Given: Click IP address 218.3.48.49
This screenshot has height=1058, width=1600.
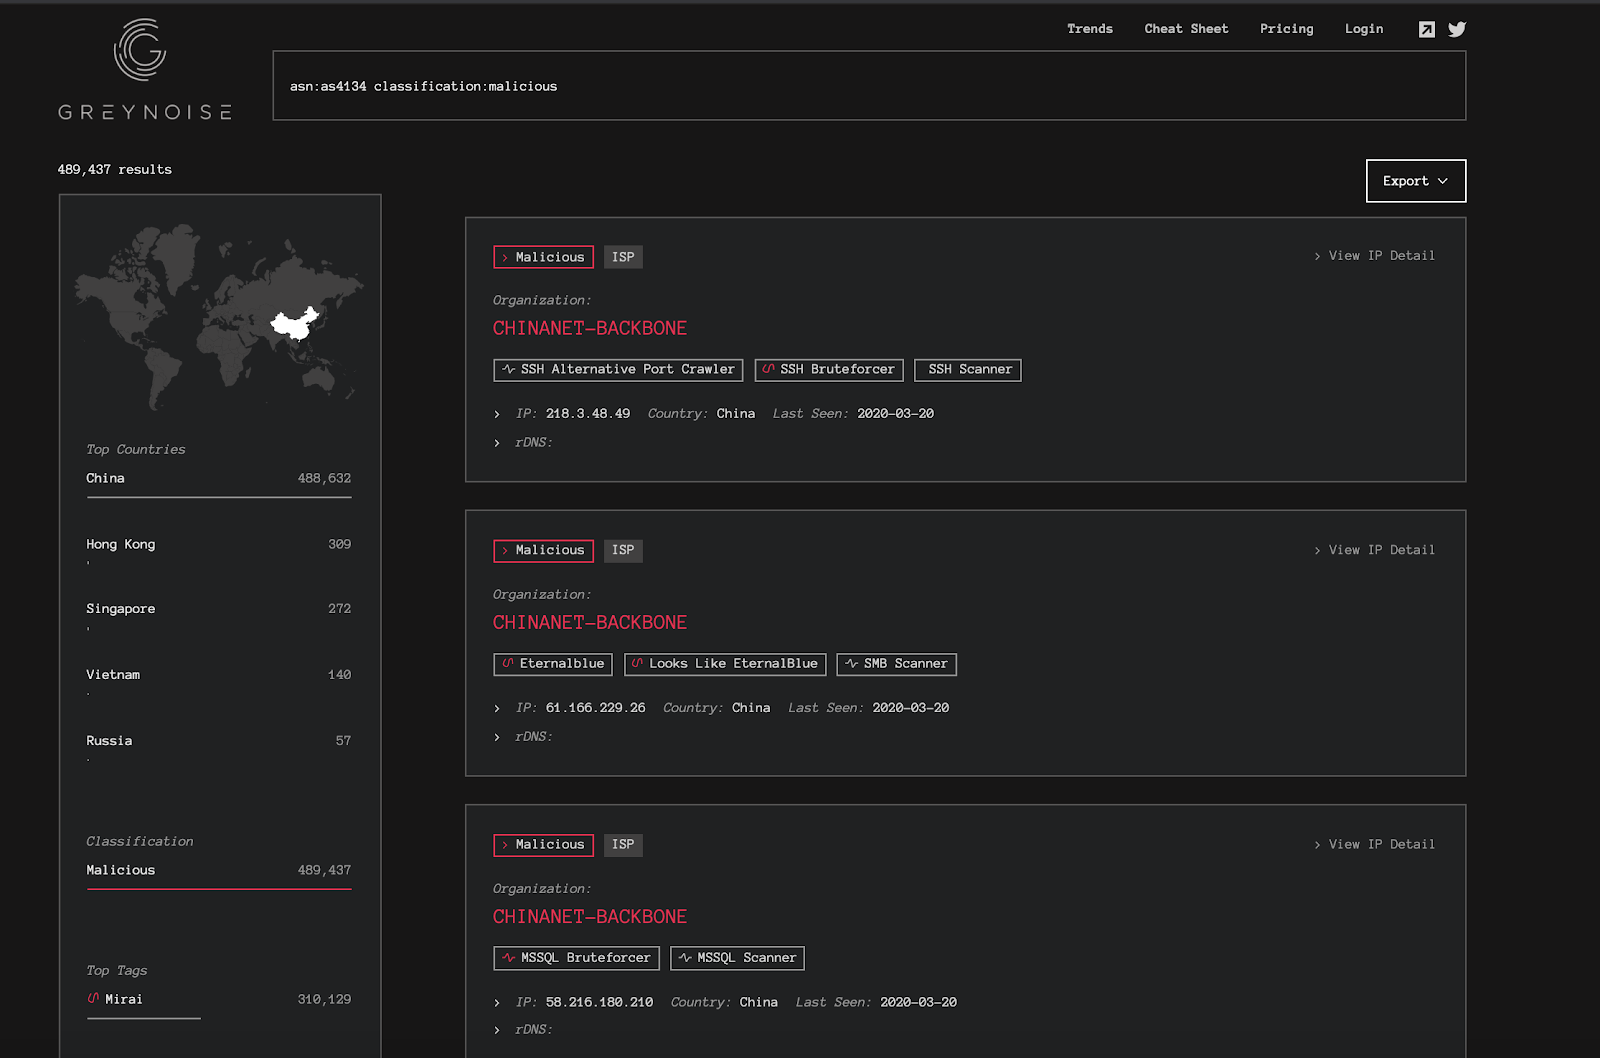Looking at the screenshot, I should 588,413.
